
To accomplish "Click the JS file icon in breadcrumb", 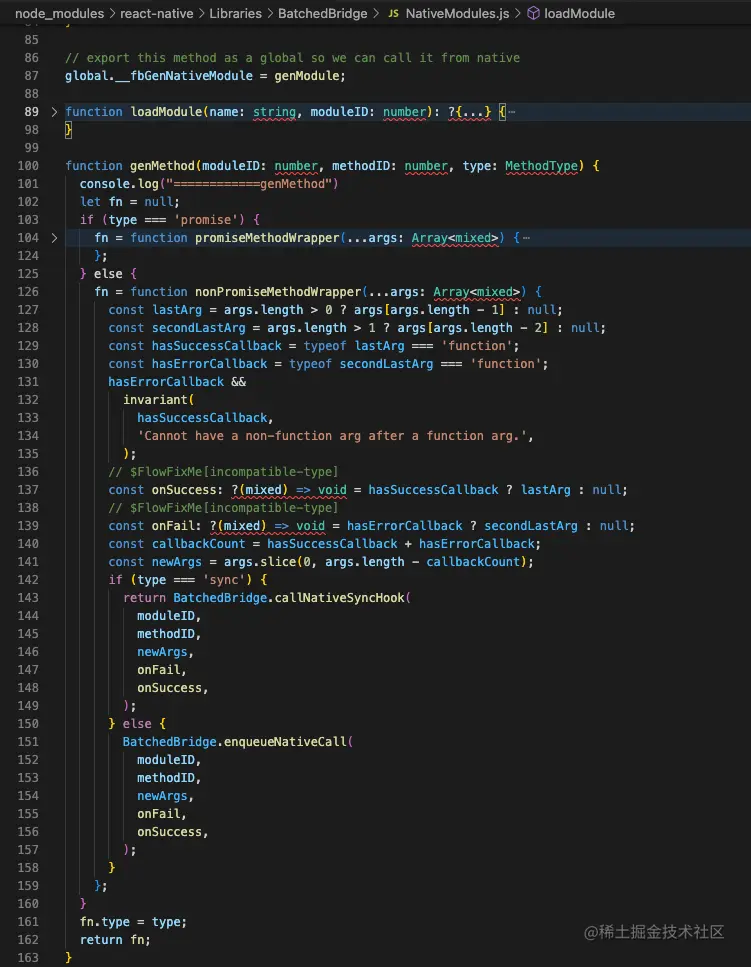I will [x=393, y=13].
